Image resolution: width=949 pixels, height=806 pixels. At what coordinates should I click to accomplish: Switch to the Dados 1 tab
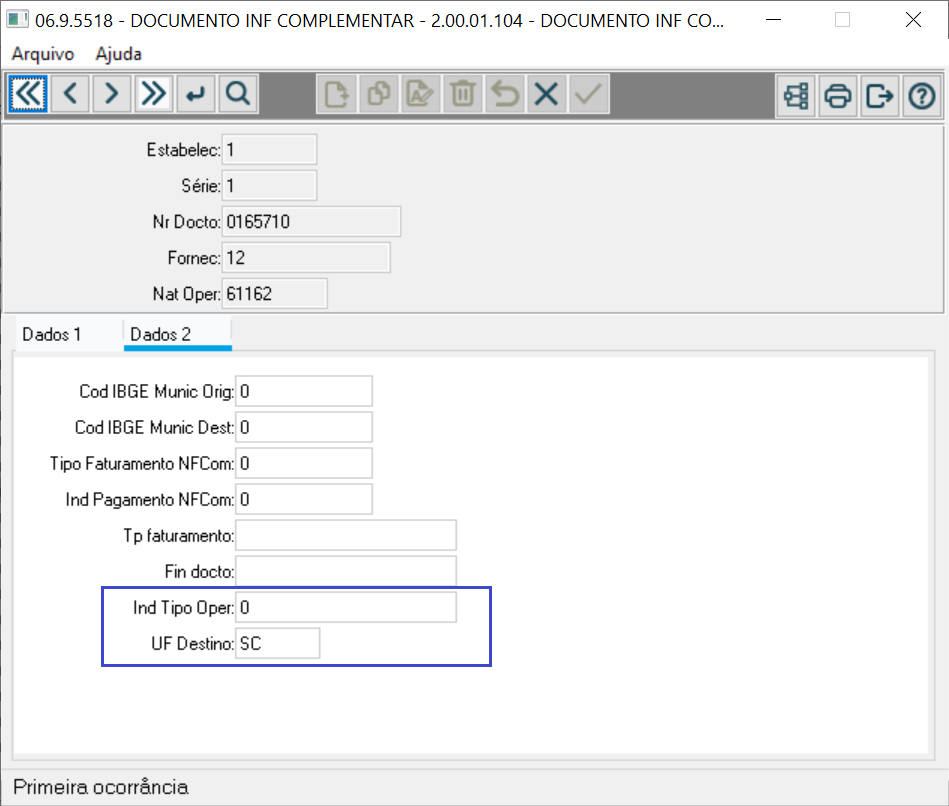(51, 335)
